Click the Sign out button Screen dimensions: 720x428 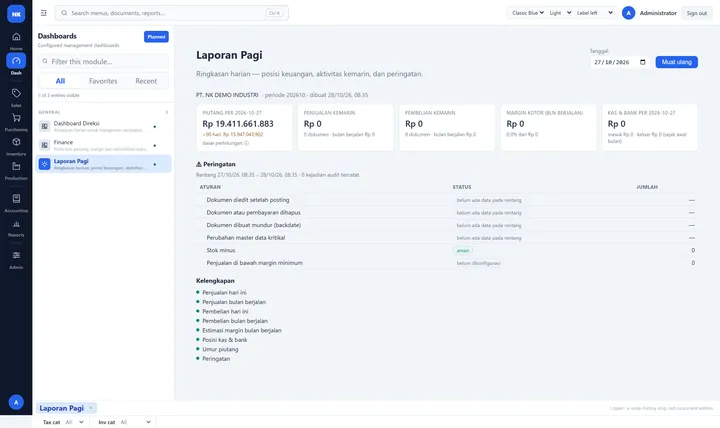pos(697,13)
